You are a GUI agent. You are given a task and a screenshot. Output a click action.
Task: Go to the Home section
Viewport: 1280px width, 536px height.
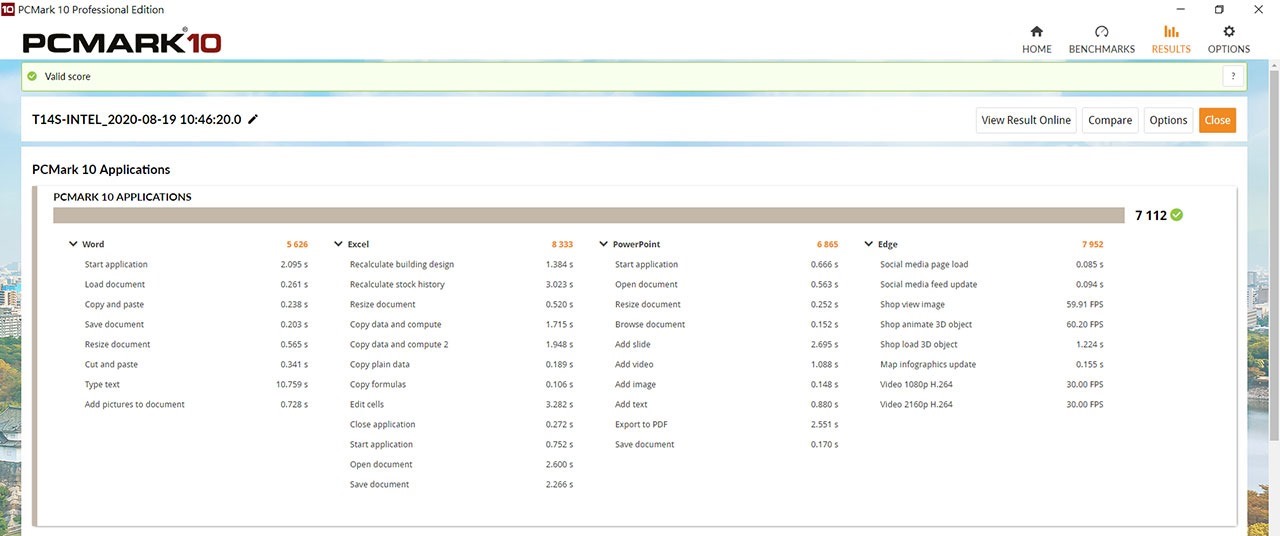tap(1036, 39)
